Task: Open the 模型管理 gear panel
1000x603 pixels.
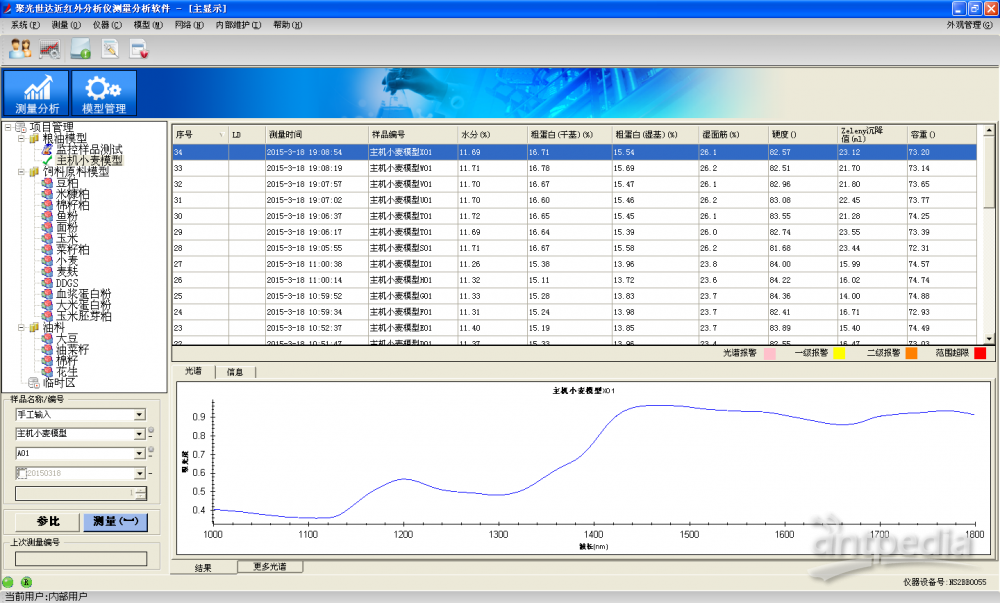Action: (103, 93)
